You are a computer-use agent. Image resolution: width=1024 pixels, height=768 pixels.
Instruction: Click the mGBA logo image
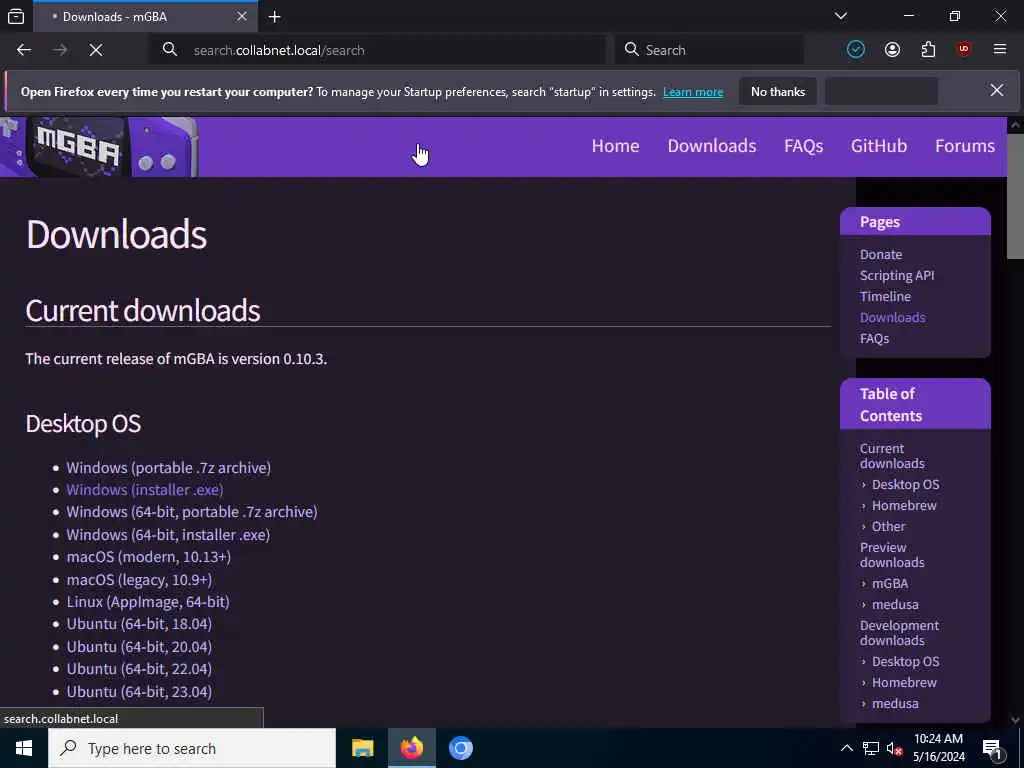pyautogui.click(x=99, y=147)
